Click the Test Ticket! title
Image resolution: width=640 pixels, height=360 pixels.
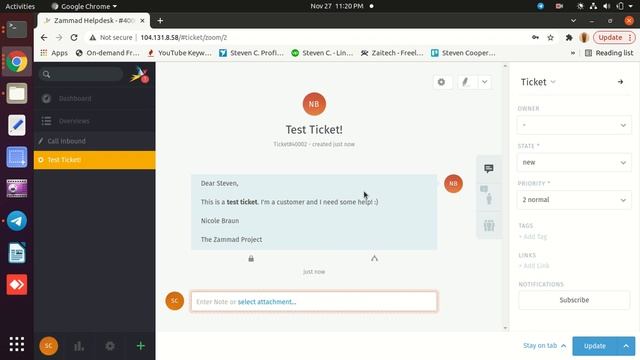314,130
